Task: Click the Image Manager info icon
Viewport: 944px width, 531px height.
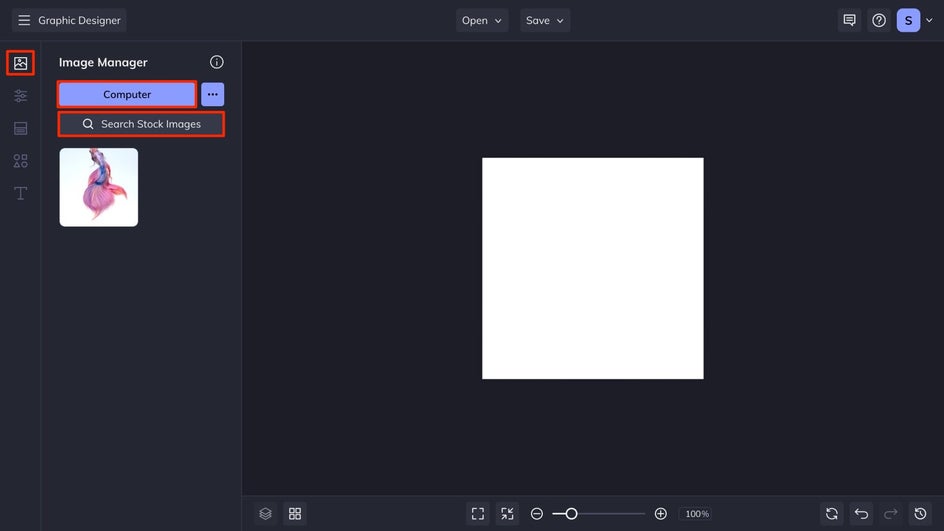Action: click(217, 62)
